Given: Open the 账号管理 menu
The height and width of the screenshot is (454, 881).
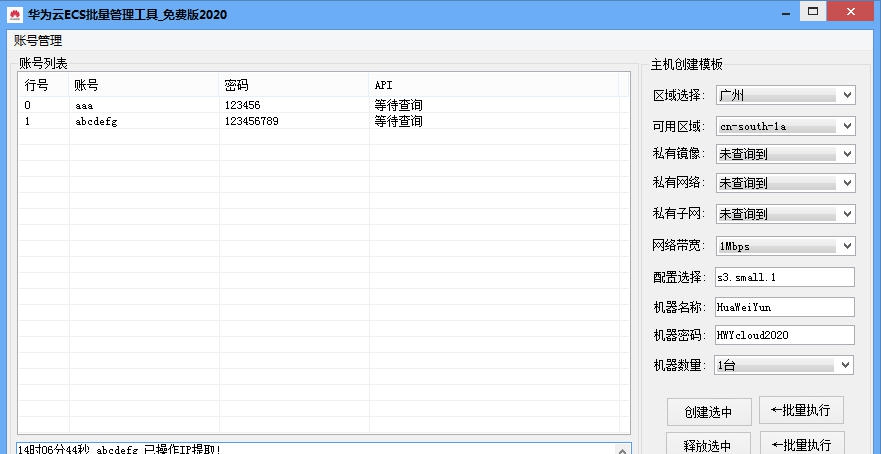Looking at the screenshot, I should tap(38, 40).
